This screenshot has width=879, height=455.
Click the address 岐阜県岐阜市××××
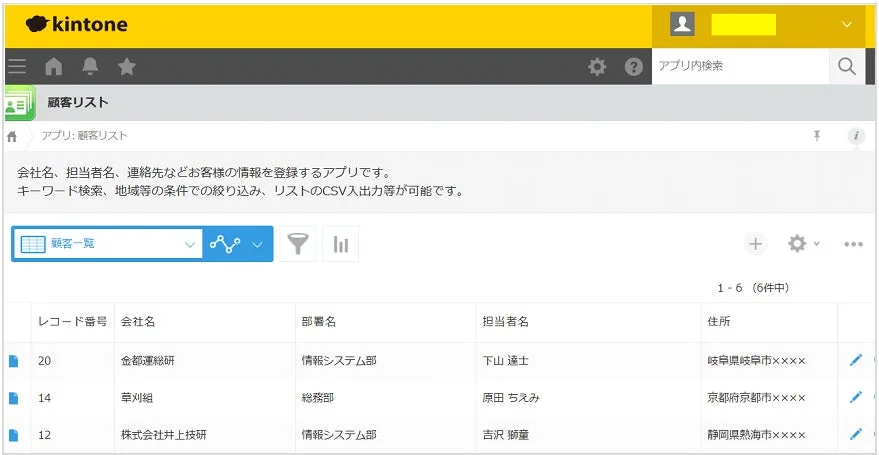[756, 361]
